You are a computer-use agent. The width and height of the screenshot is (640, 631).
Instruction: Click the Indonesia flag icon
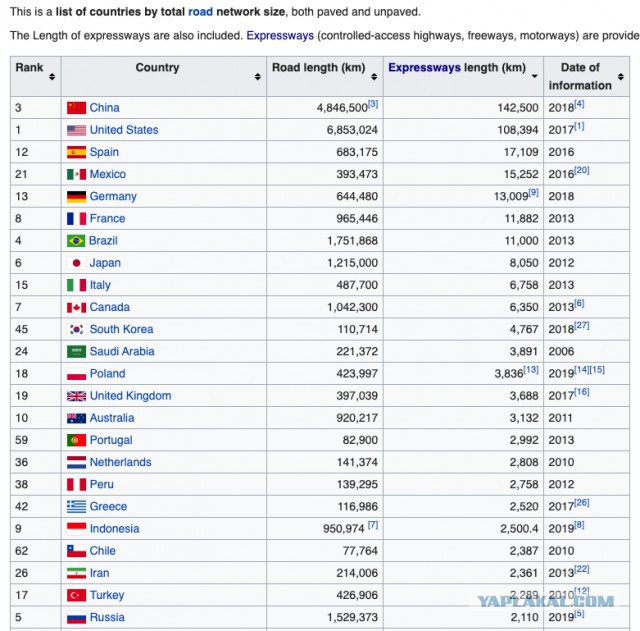(76, 529)
